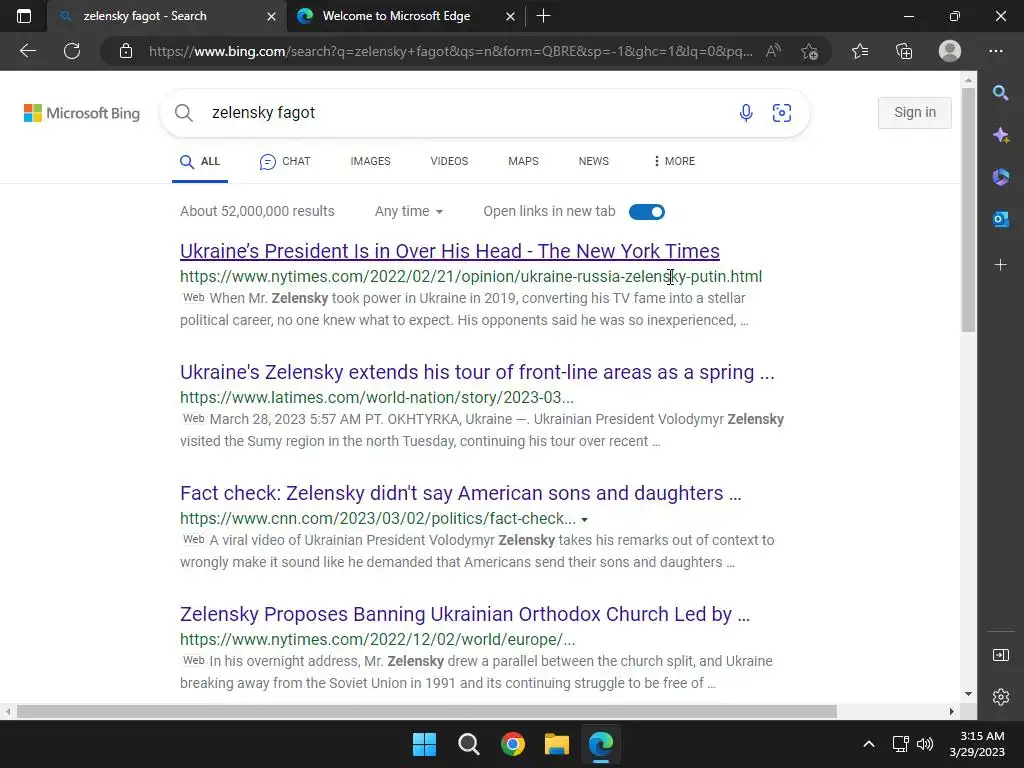Open network tray icon

click(901, 744)
